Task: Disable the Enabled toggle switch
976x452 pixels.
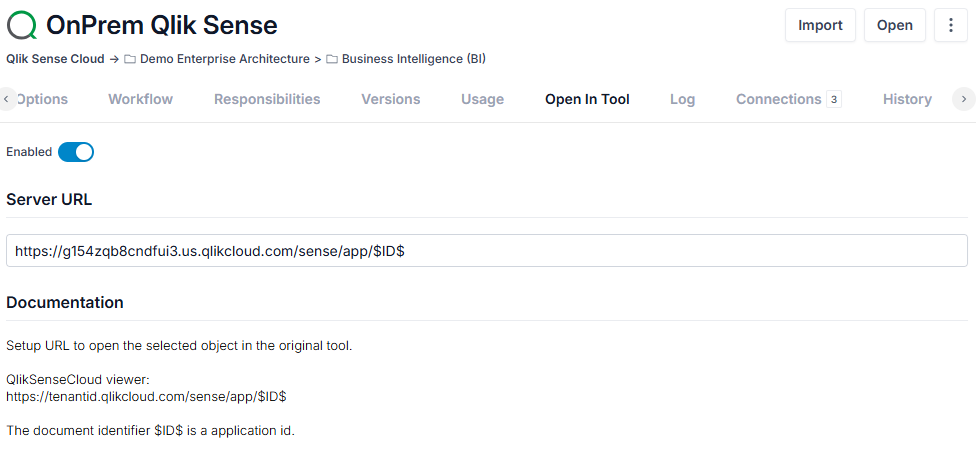Action: click(x=76, y=152)
